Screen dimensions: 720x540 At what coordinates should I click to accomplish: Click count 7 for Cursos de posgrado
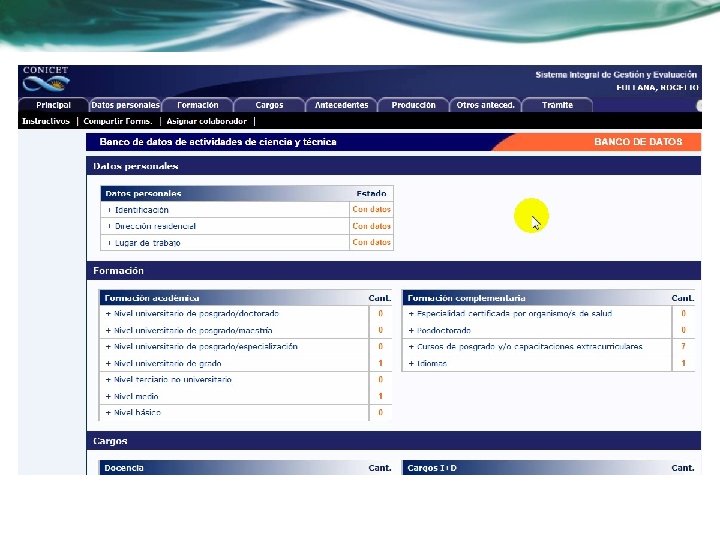click(683, 347)
